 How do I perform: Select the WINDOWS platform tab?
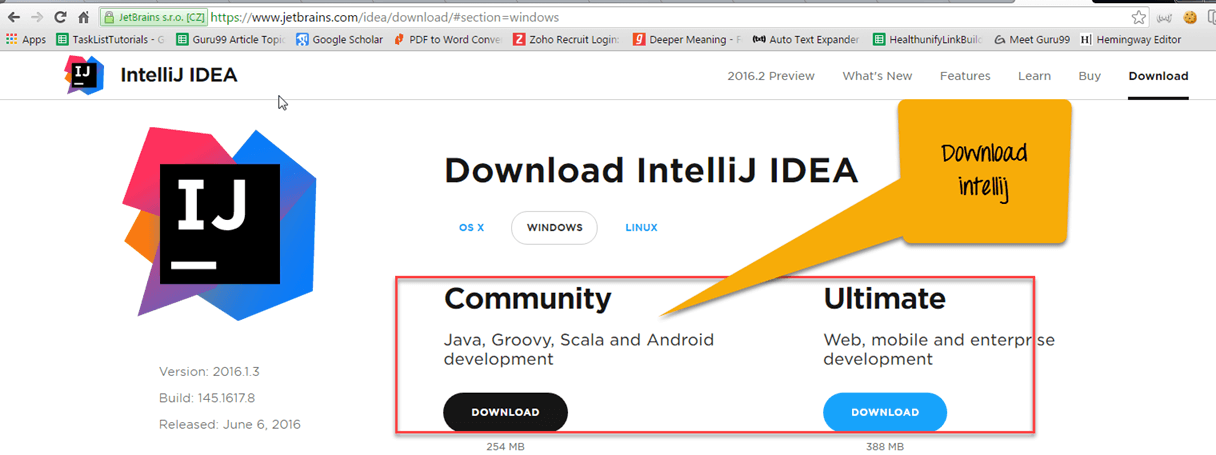(x=554, y=228)
